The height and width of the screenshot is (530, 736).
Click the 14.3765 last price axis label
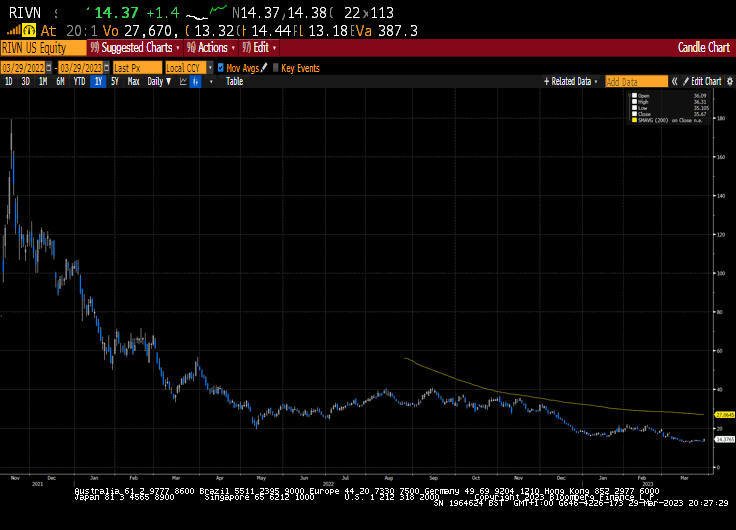pos(725,439)
